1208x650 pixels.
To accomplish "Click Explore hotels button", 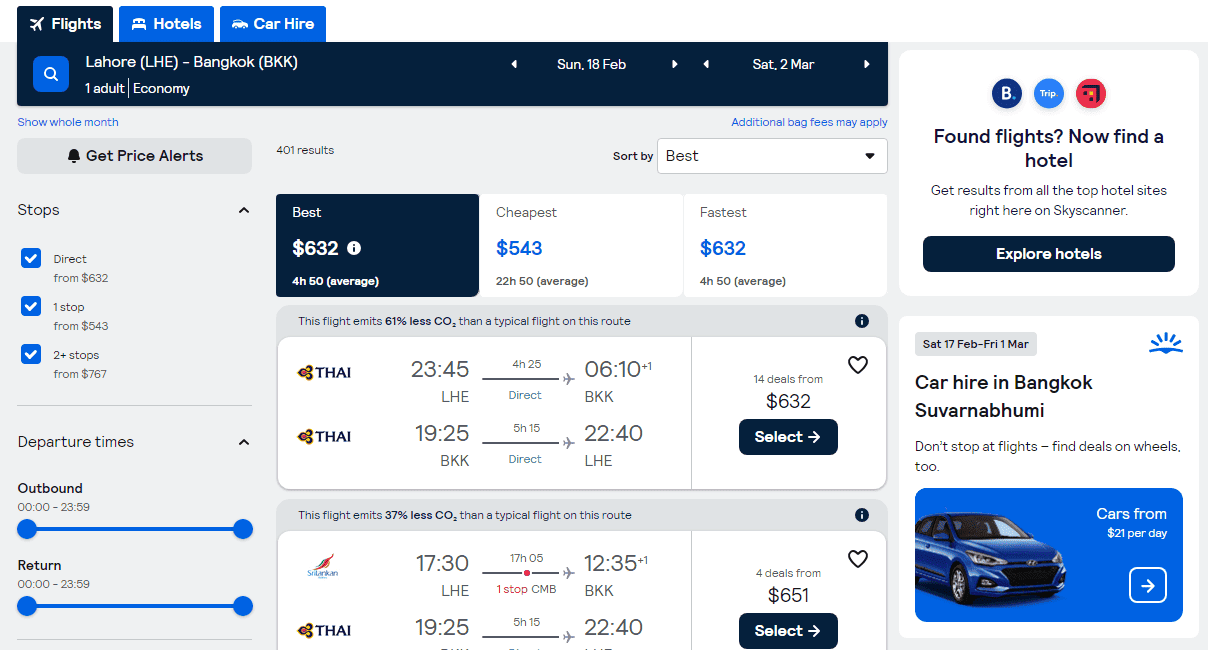I will coord(1049,254).
